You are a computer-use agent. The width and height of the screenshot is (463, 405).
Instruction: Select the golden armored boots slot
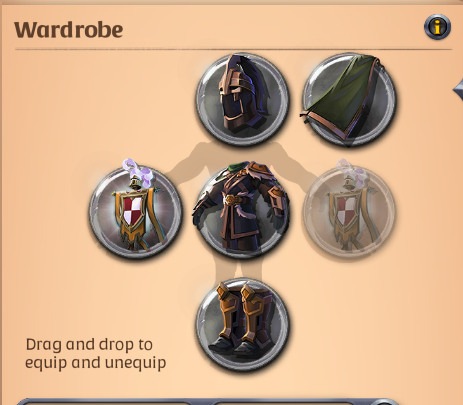pos(243,323)
